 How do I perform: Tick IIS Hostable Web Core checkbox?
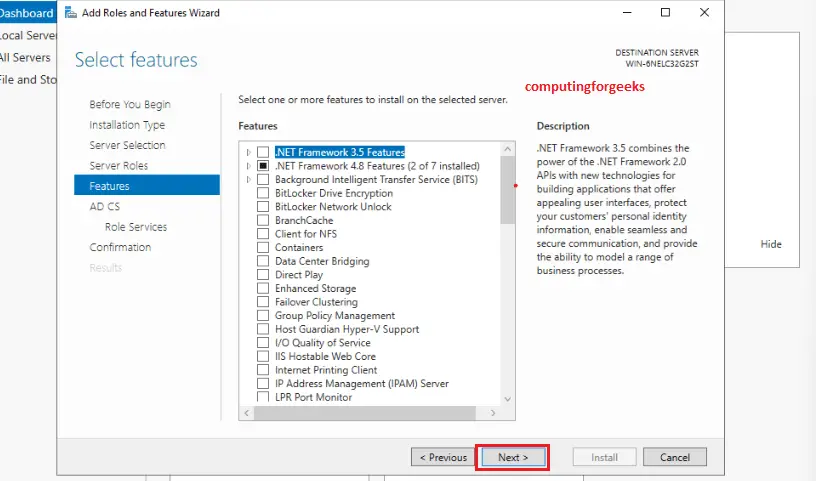point(263,356)
